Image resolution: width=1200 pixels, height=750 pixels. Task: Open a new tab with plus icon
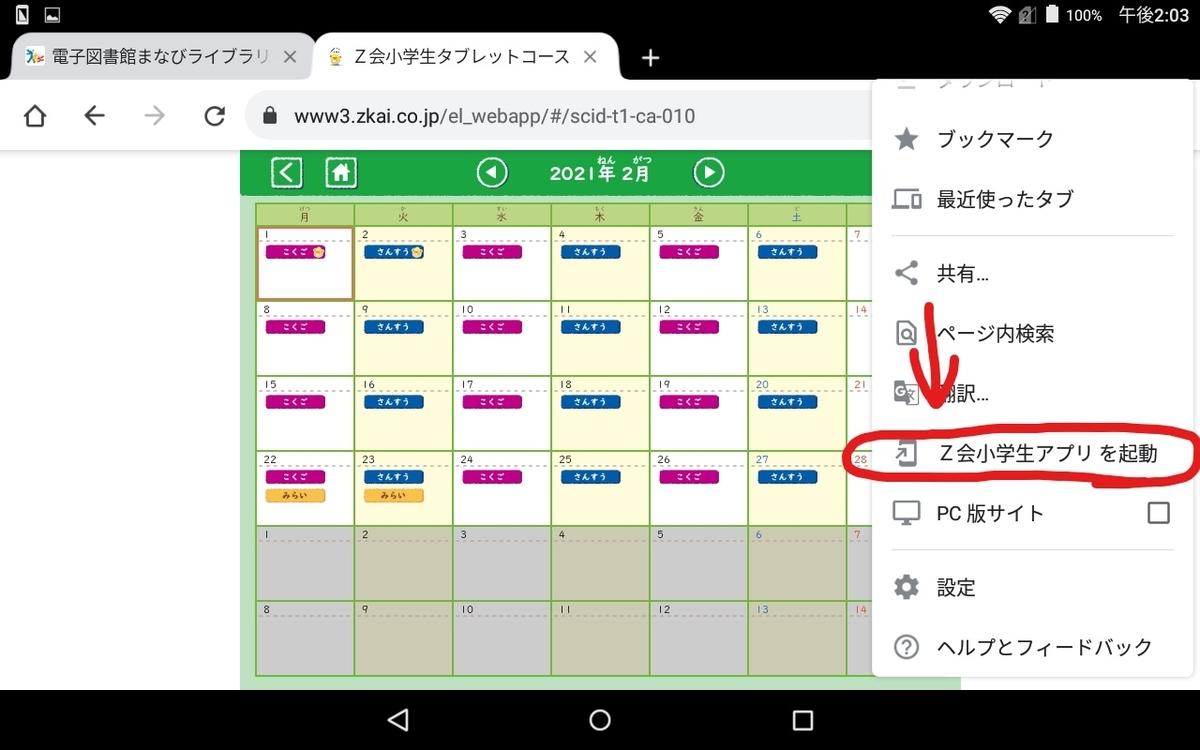click(x=650, y=58)
